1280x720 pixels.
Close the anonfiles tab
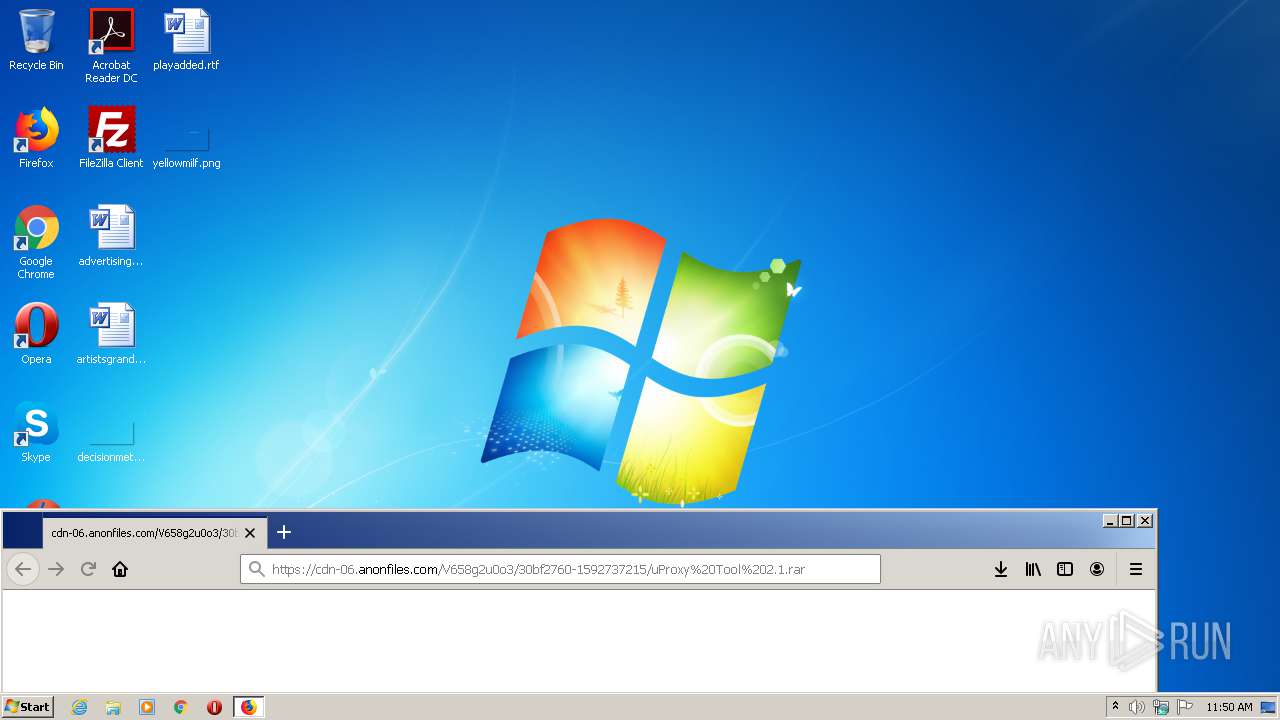250,533
